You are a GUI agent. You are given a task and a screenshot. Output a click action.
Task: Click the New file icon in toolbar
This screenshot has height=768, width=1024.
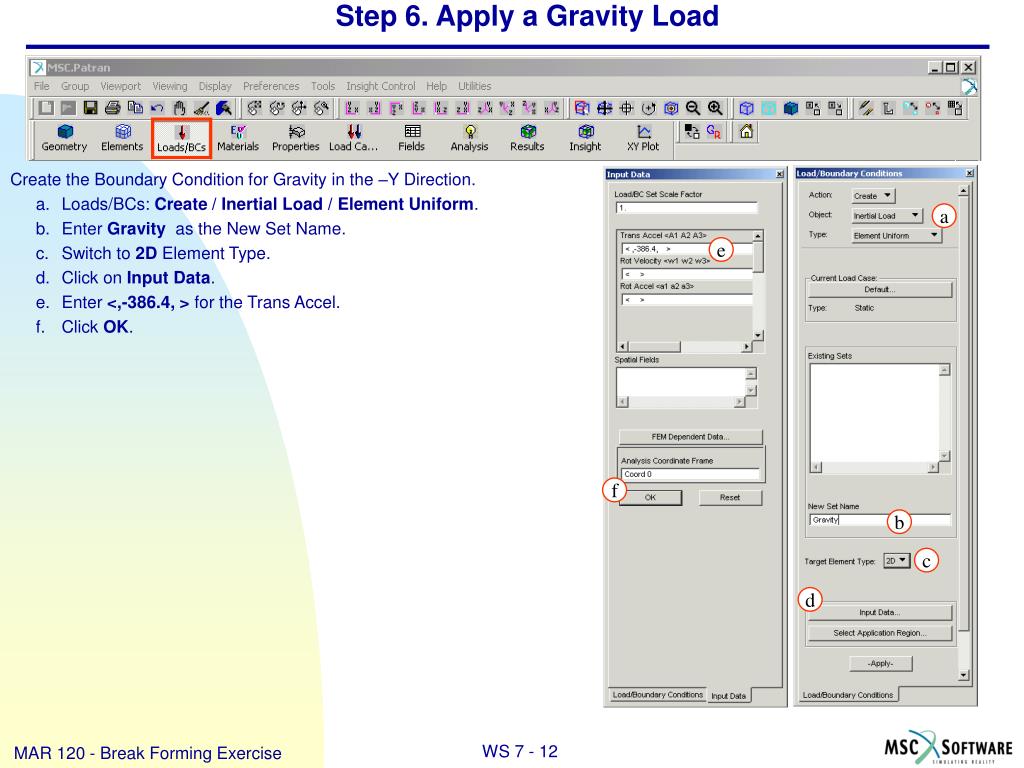[46, 108]
